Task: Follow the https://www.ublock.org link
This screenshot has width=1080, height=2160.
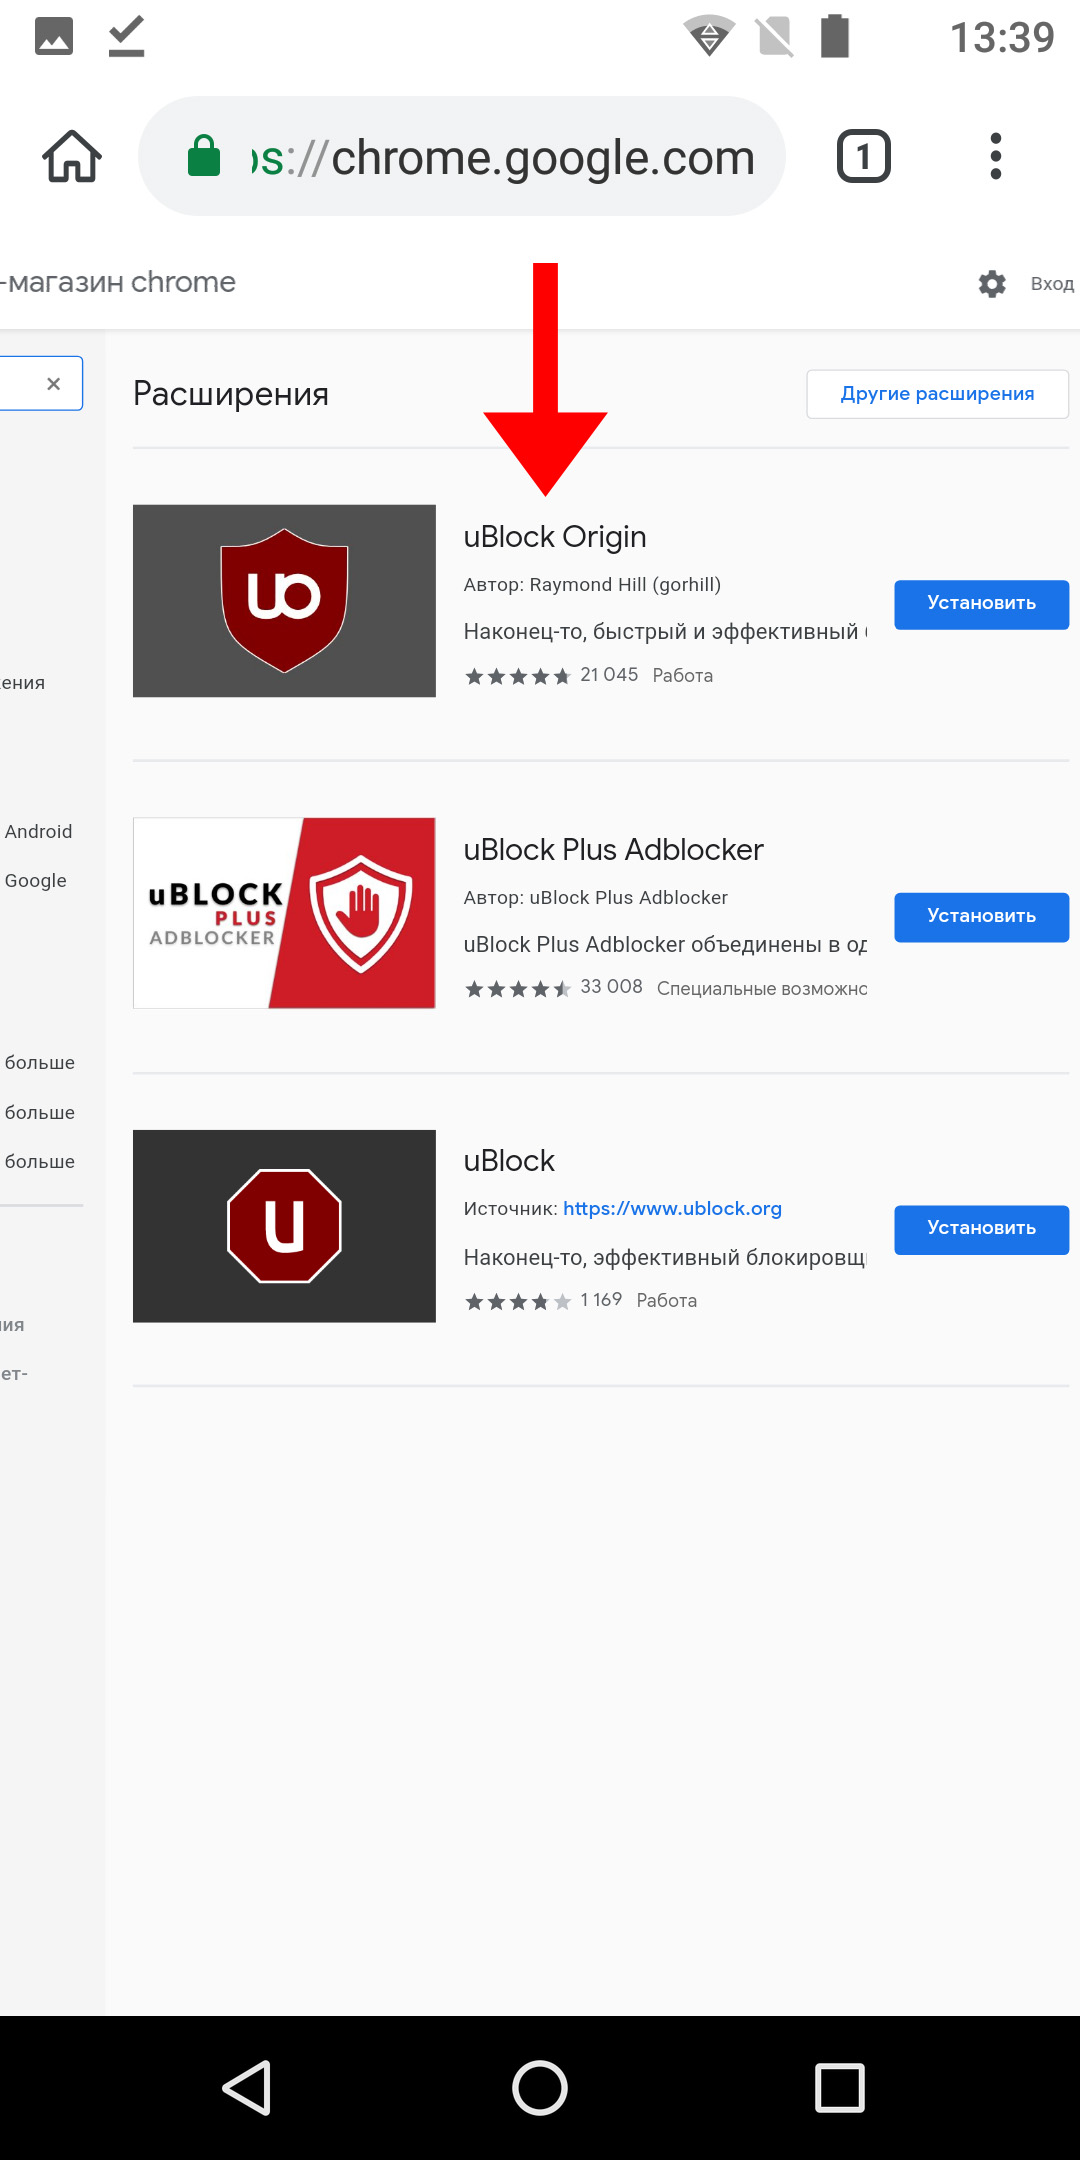Action: tap(672, 1208)
